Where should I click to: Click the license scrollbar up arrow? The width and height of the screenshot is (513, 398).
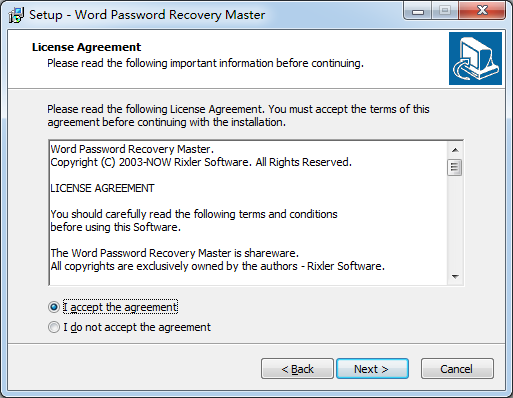click(455, 150)
